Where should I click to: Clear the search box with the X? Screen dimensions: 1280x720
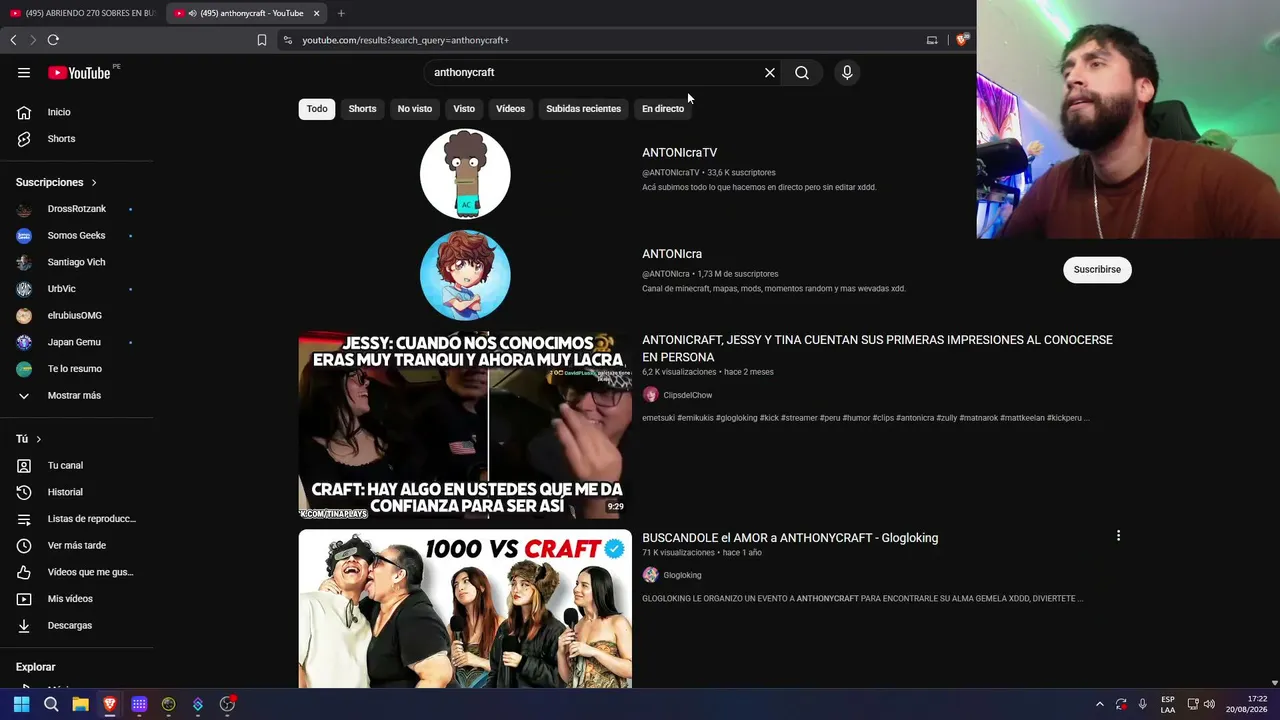click(x=770, y=72)
